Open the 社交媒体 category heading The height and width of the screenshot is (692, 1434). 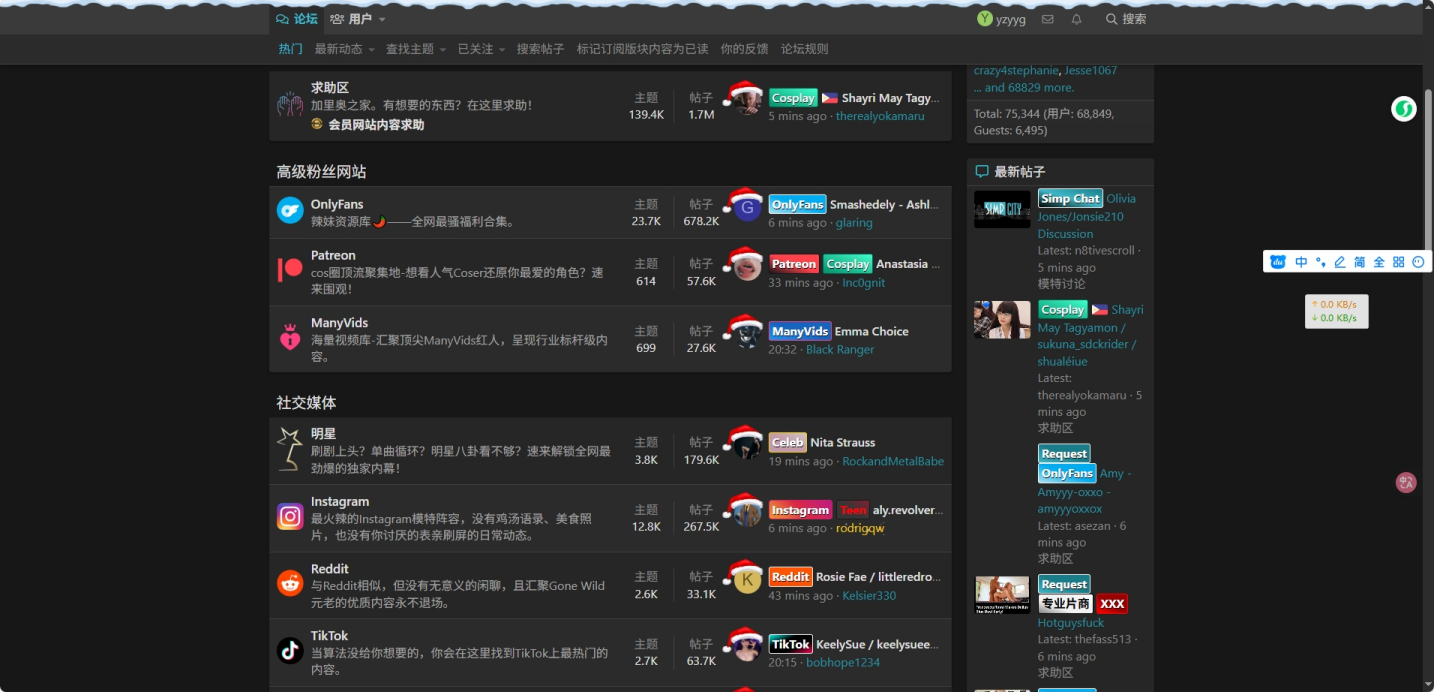coord(306,403)
